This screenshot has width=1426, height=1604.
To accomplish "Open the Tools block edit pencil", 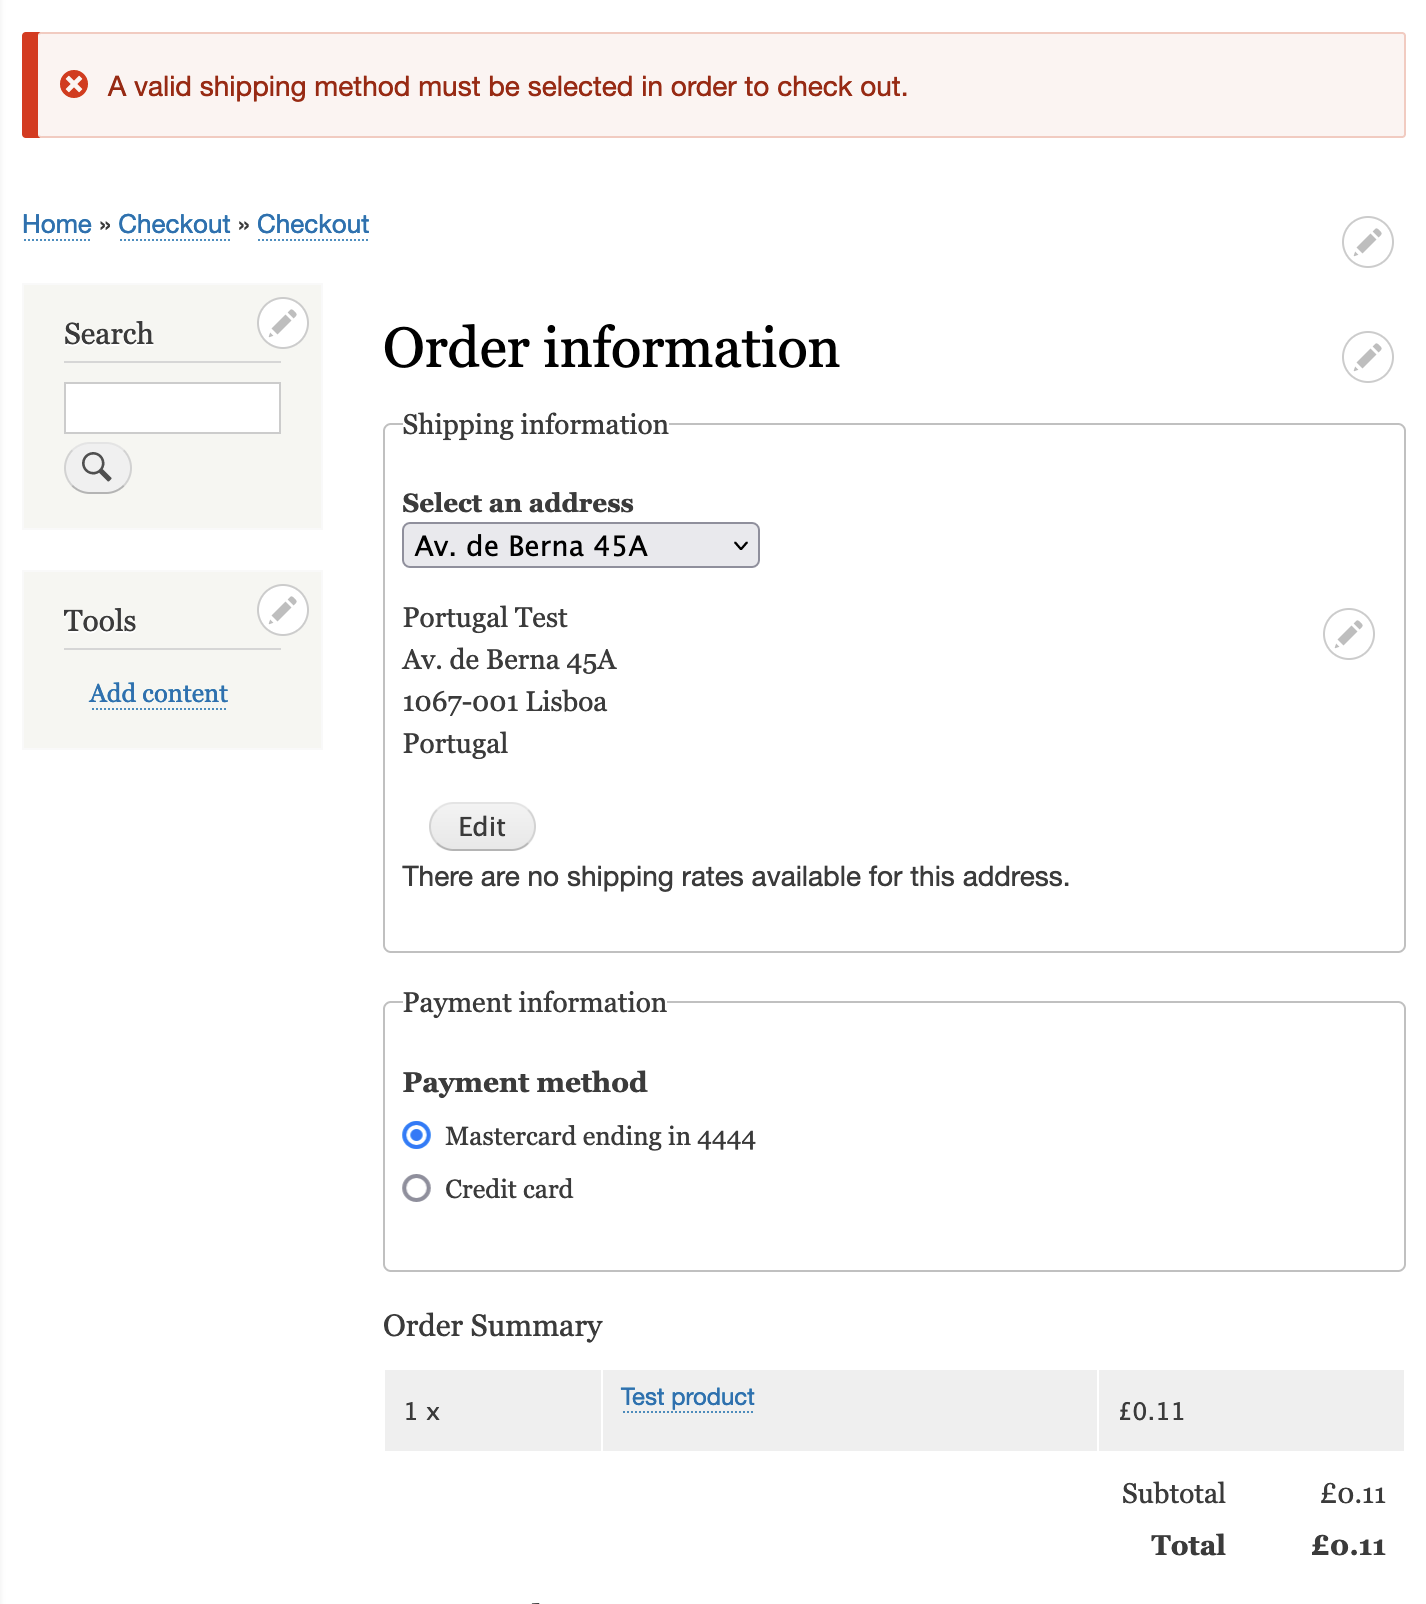I will [x=282, y=610].
